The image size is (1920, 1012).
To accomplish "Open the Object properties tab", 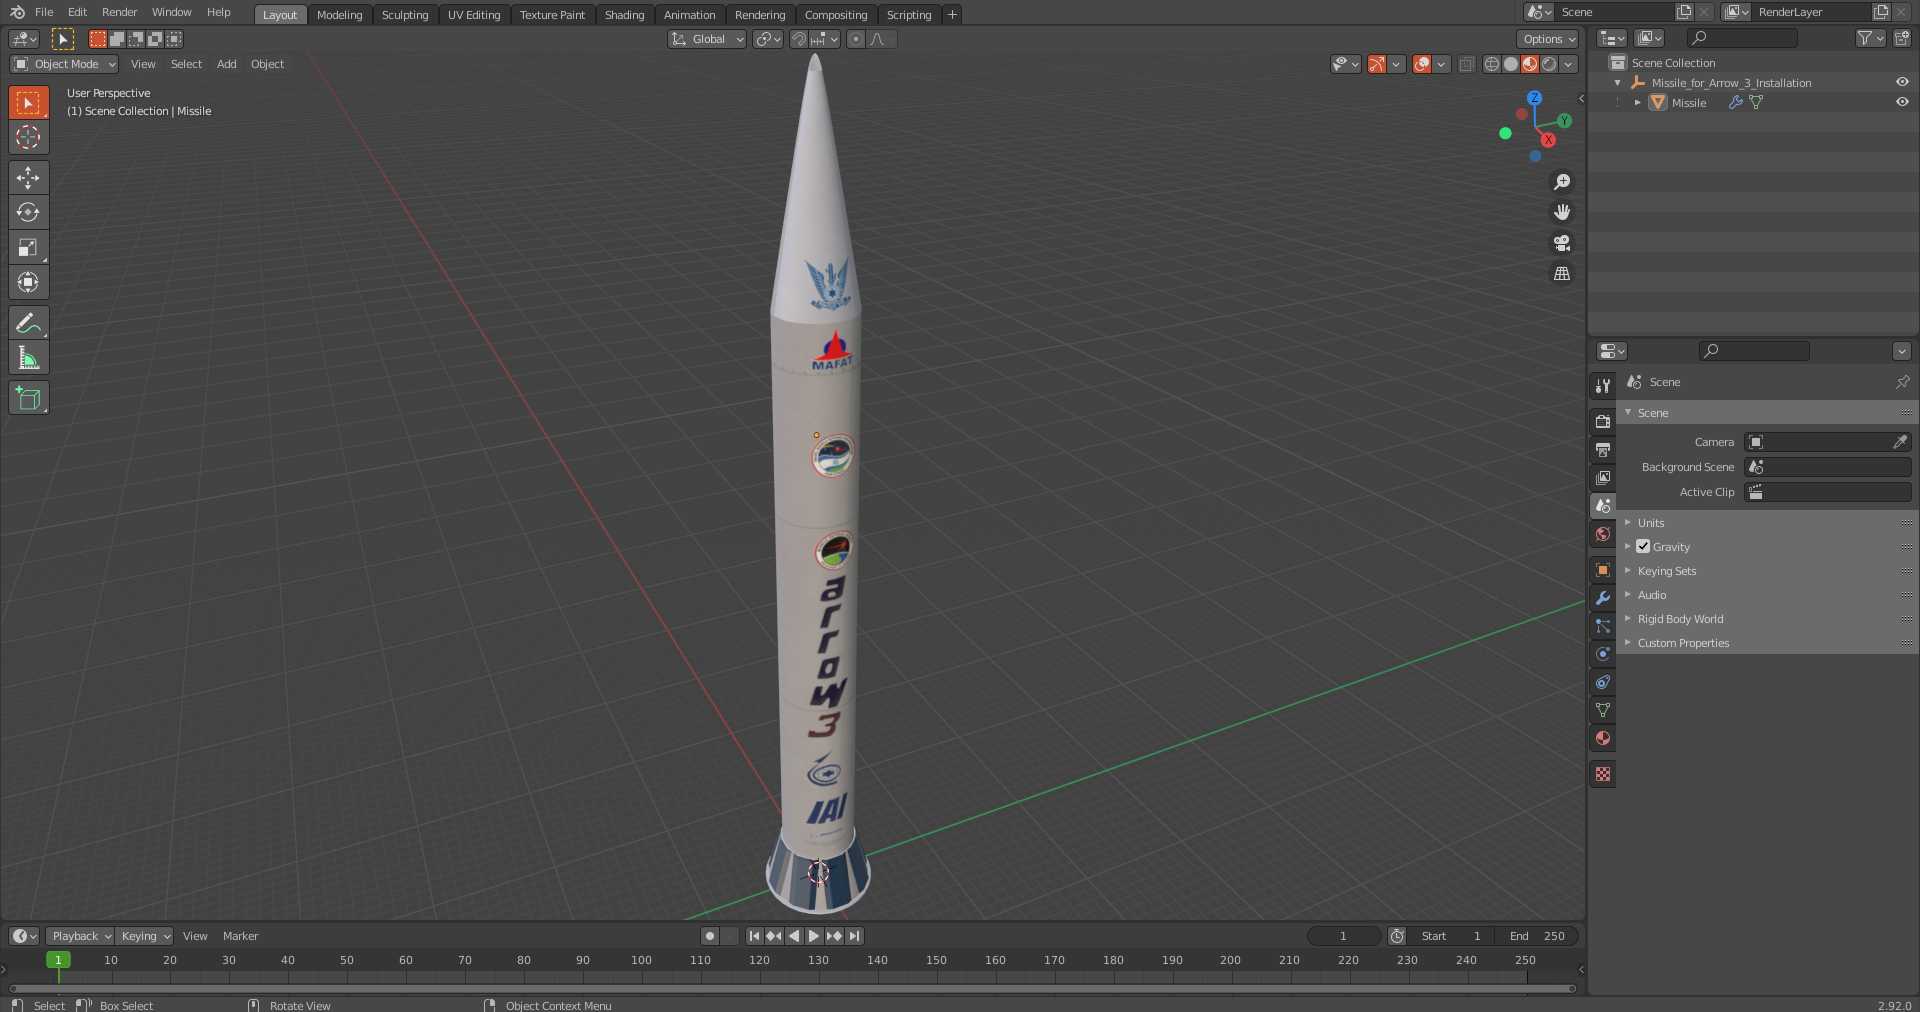I will (1603, 570).
